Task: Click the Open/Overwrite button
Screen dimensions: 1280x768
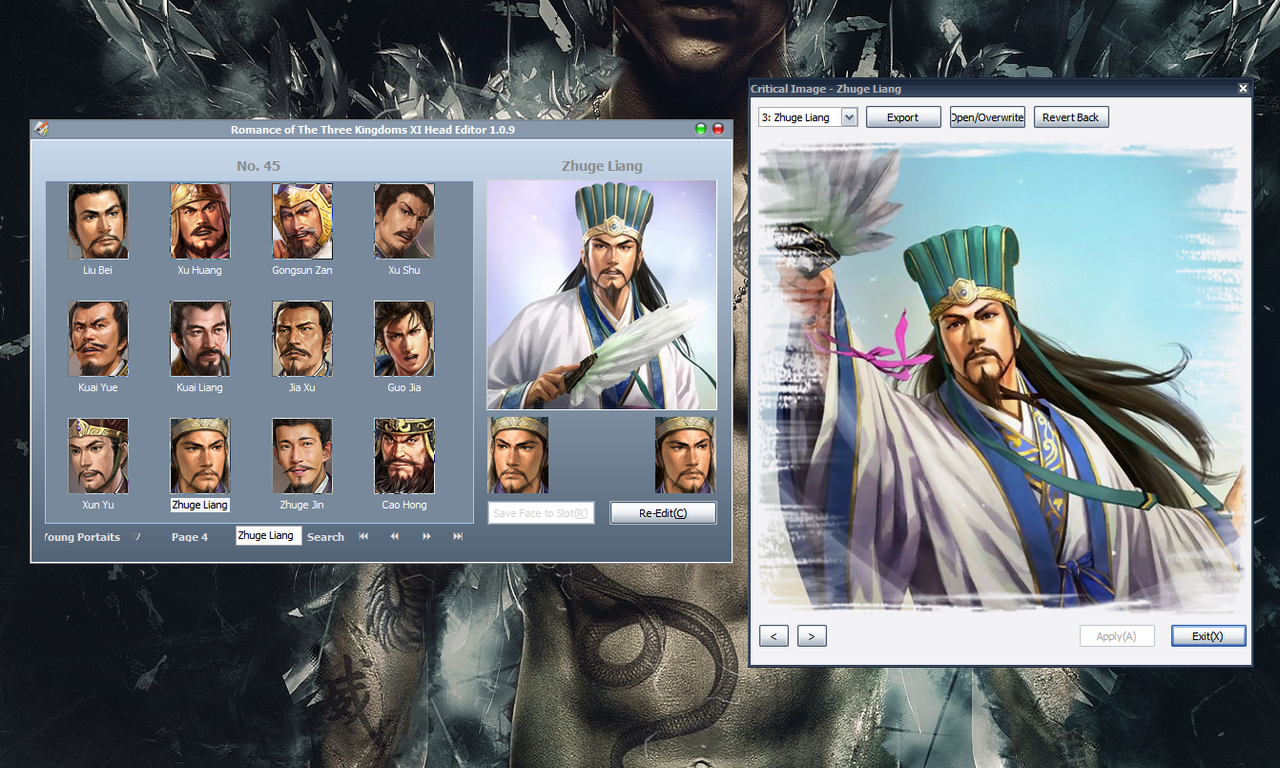Action: pos(987,117)
